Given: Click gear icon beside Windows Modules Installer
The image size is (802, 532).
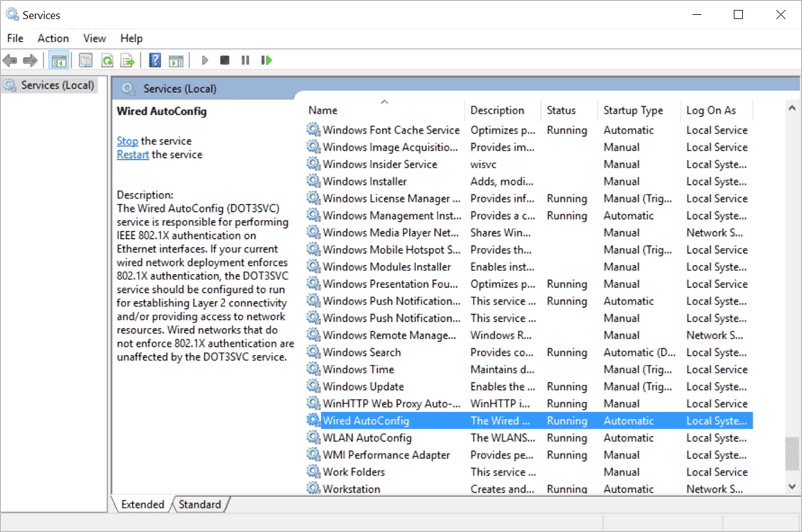Looking at the screenshot, I should click(314, 266).
